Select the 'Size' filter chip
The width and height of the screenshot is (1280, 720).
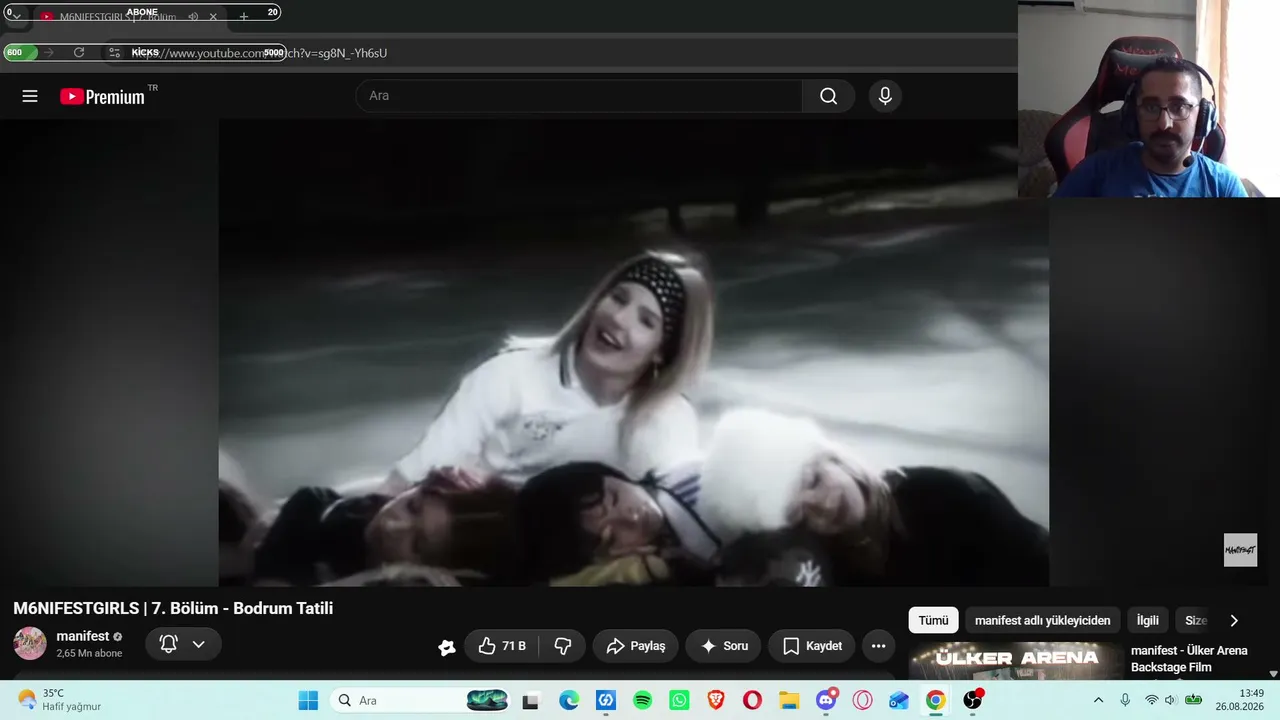pos(1195,620)
